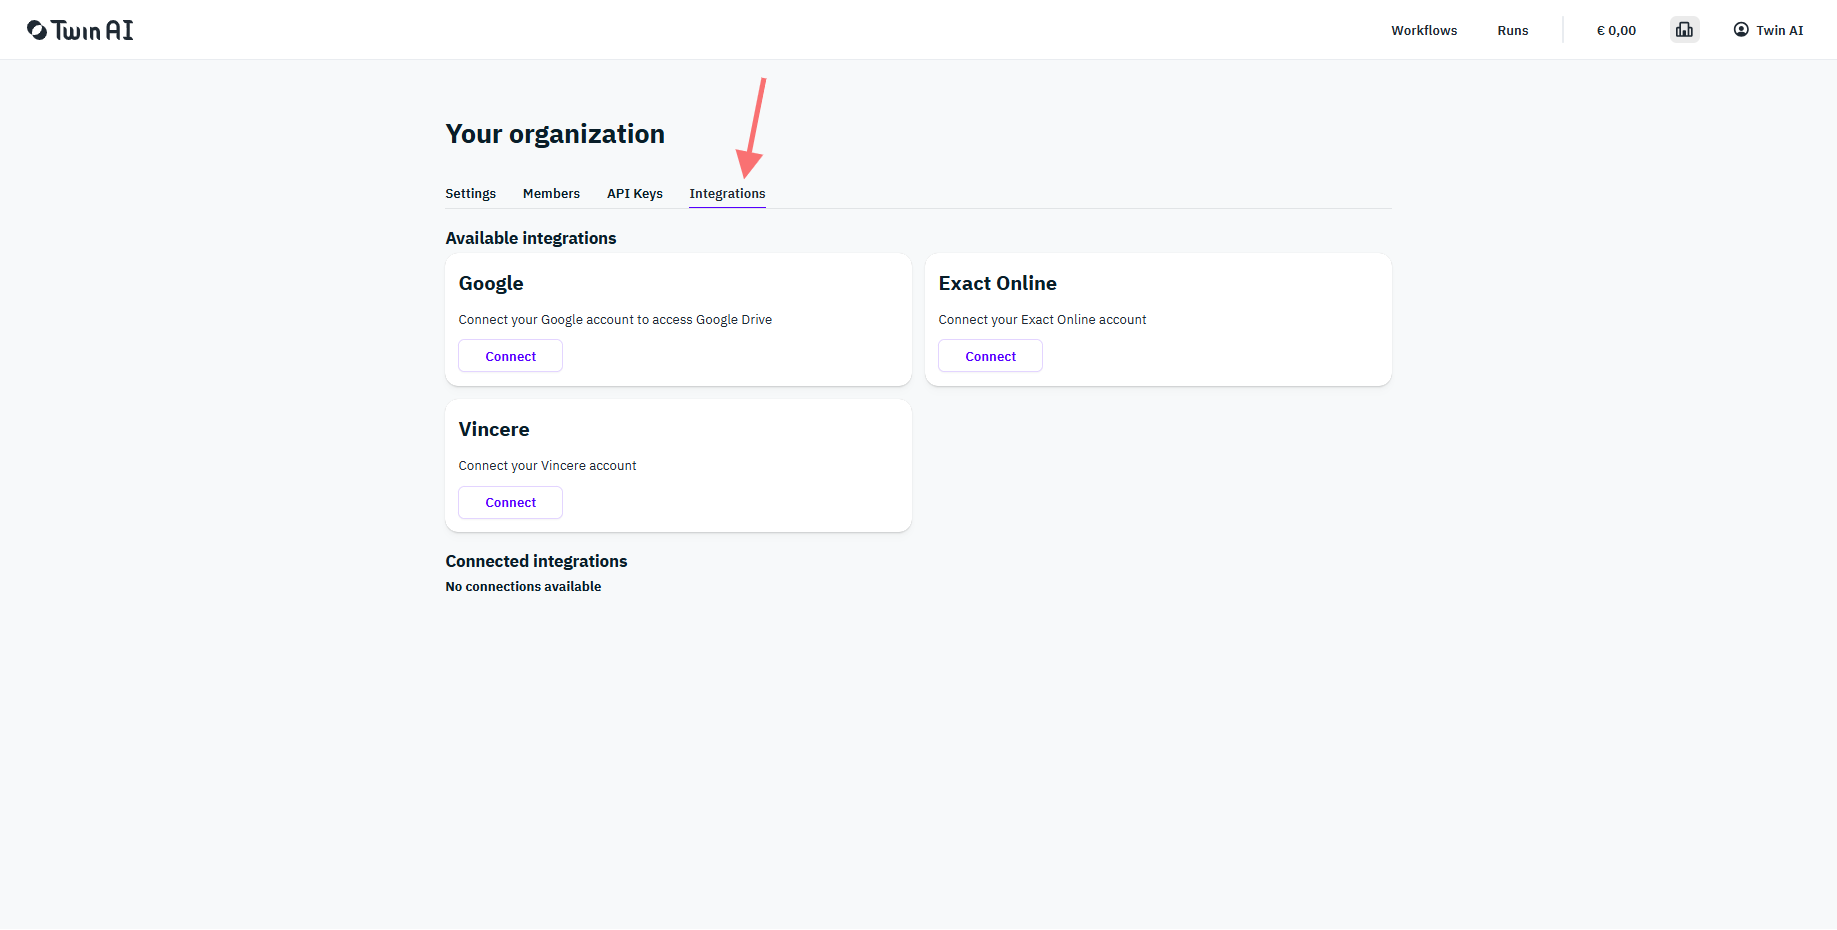Select the Vincere card title
1837x930 pixels.
click(x=494, y=429)
